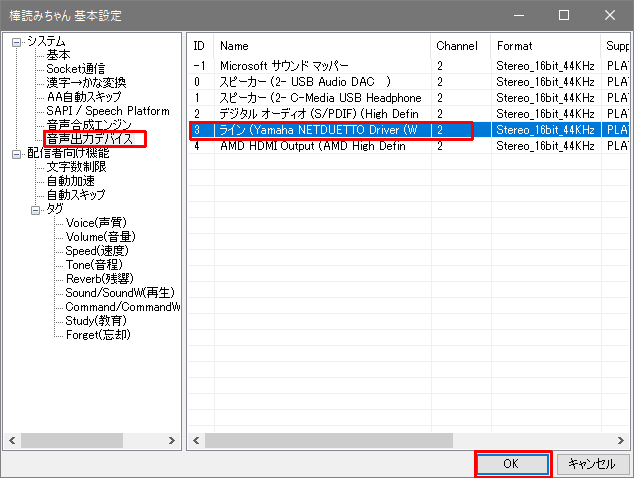Open Reverb(残響) tag settings
The height and width of the screenshot is (478, 634).
click(x=99, y=279)
